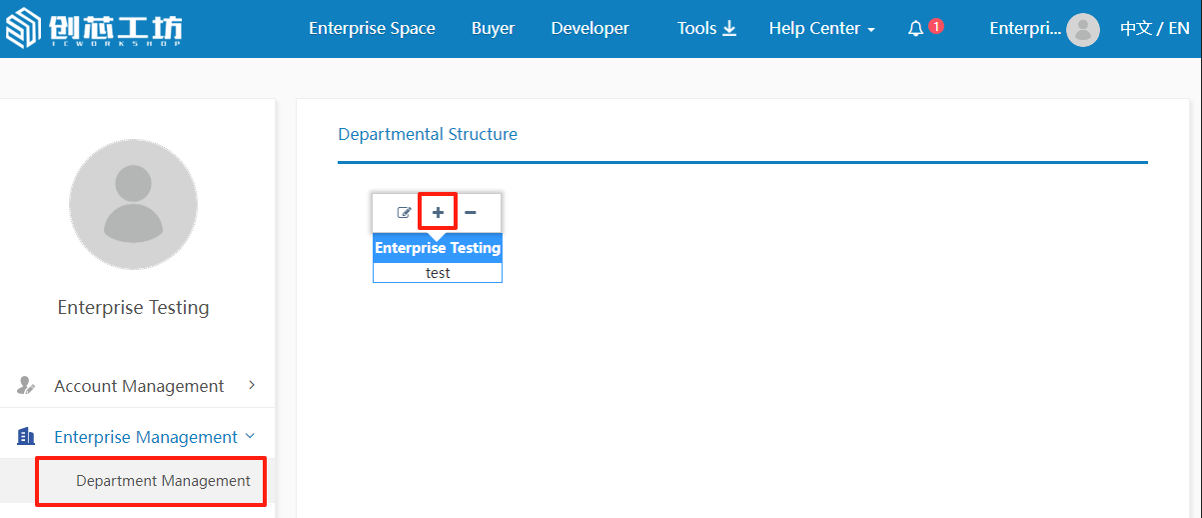Collapse the Enterprise Management chevron
This screenshot has height=518, width=1202.
click(x=250, y=436)
